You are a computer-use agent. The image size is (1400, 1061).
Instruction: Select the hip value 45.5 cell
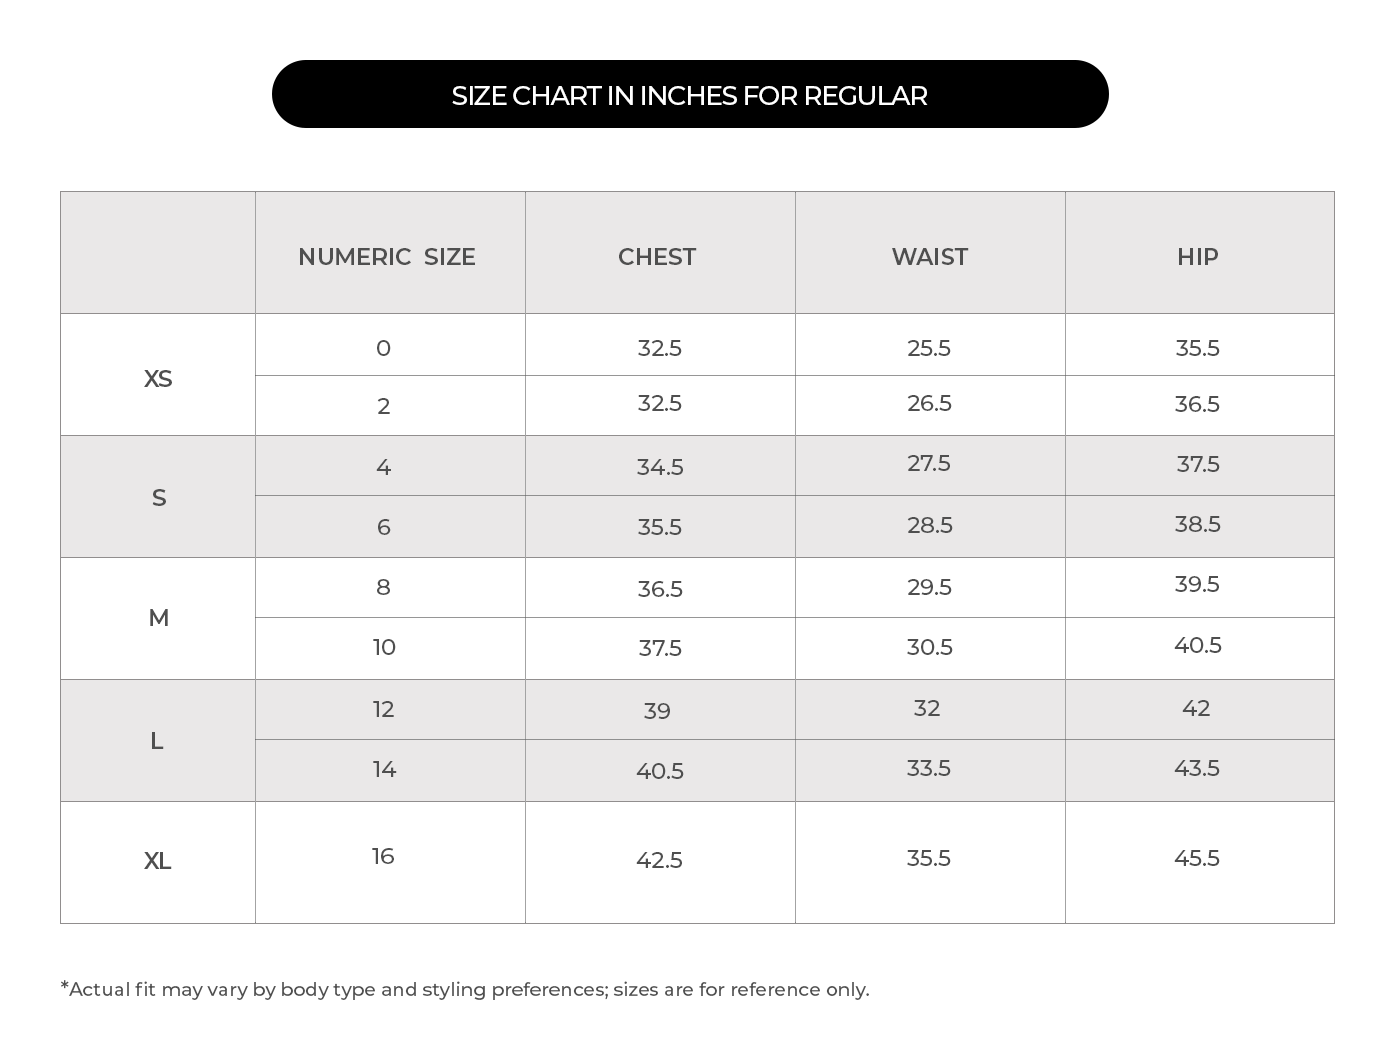tap(1197, 858)
